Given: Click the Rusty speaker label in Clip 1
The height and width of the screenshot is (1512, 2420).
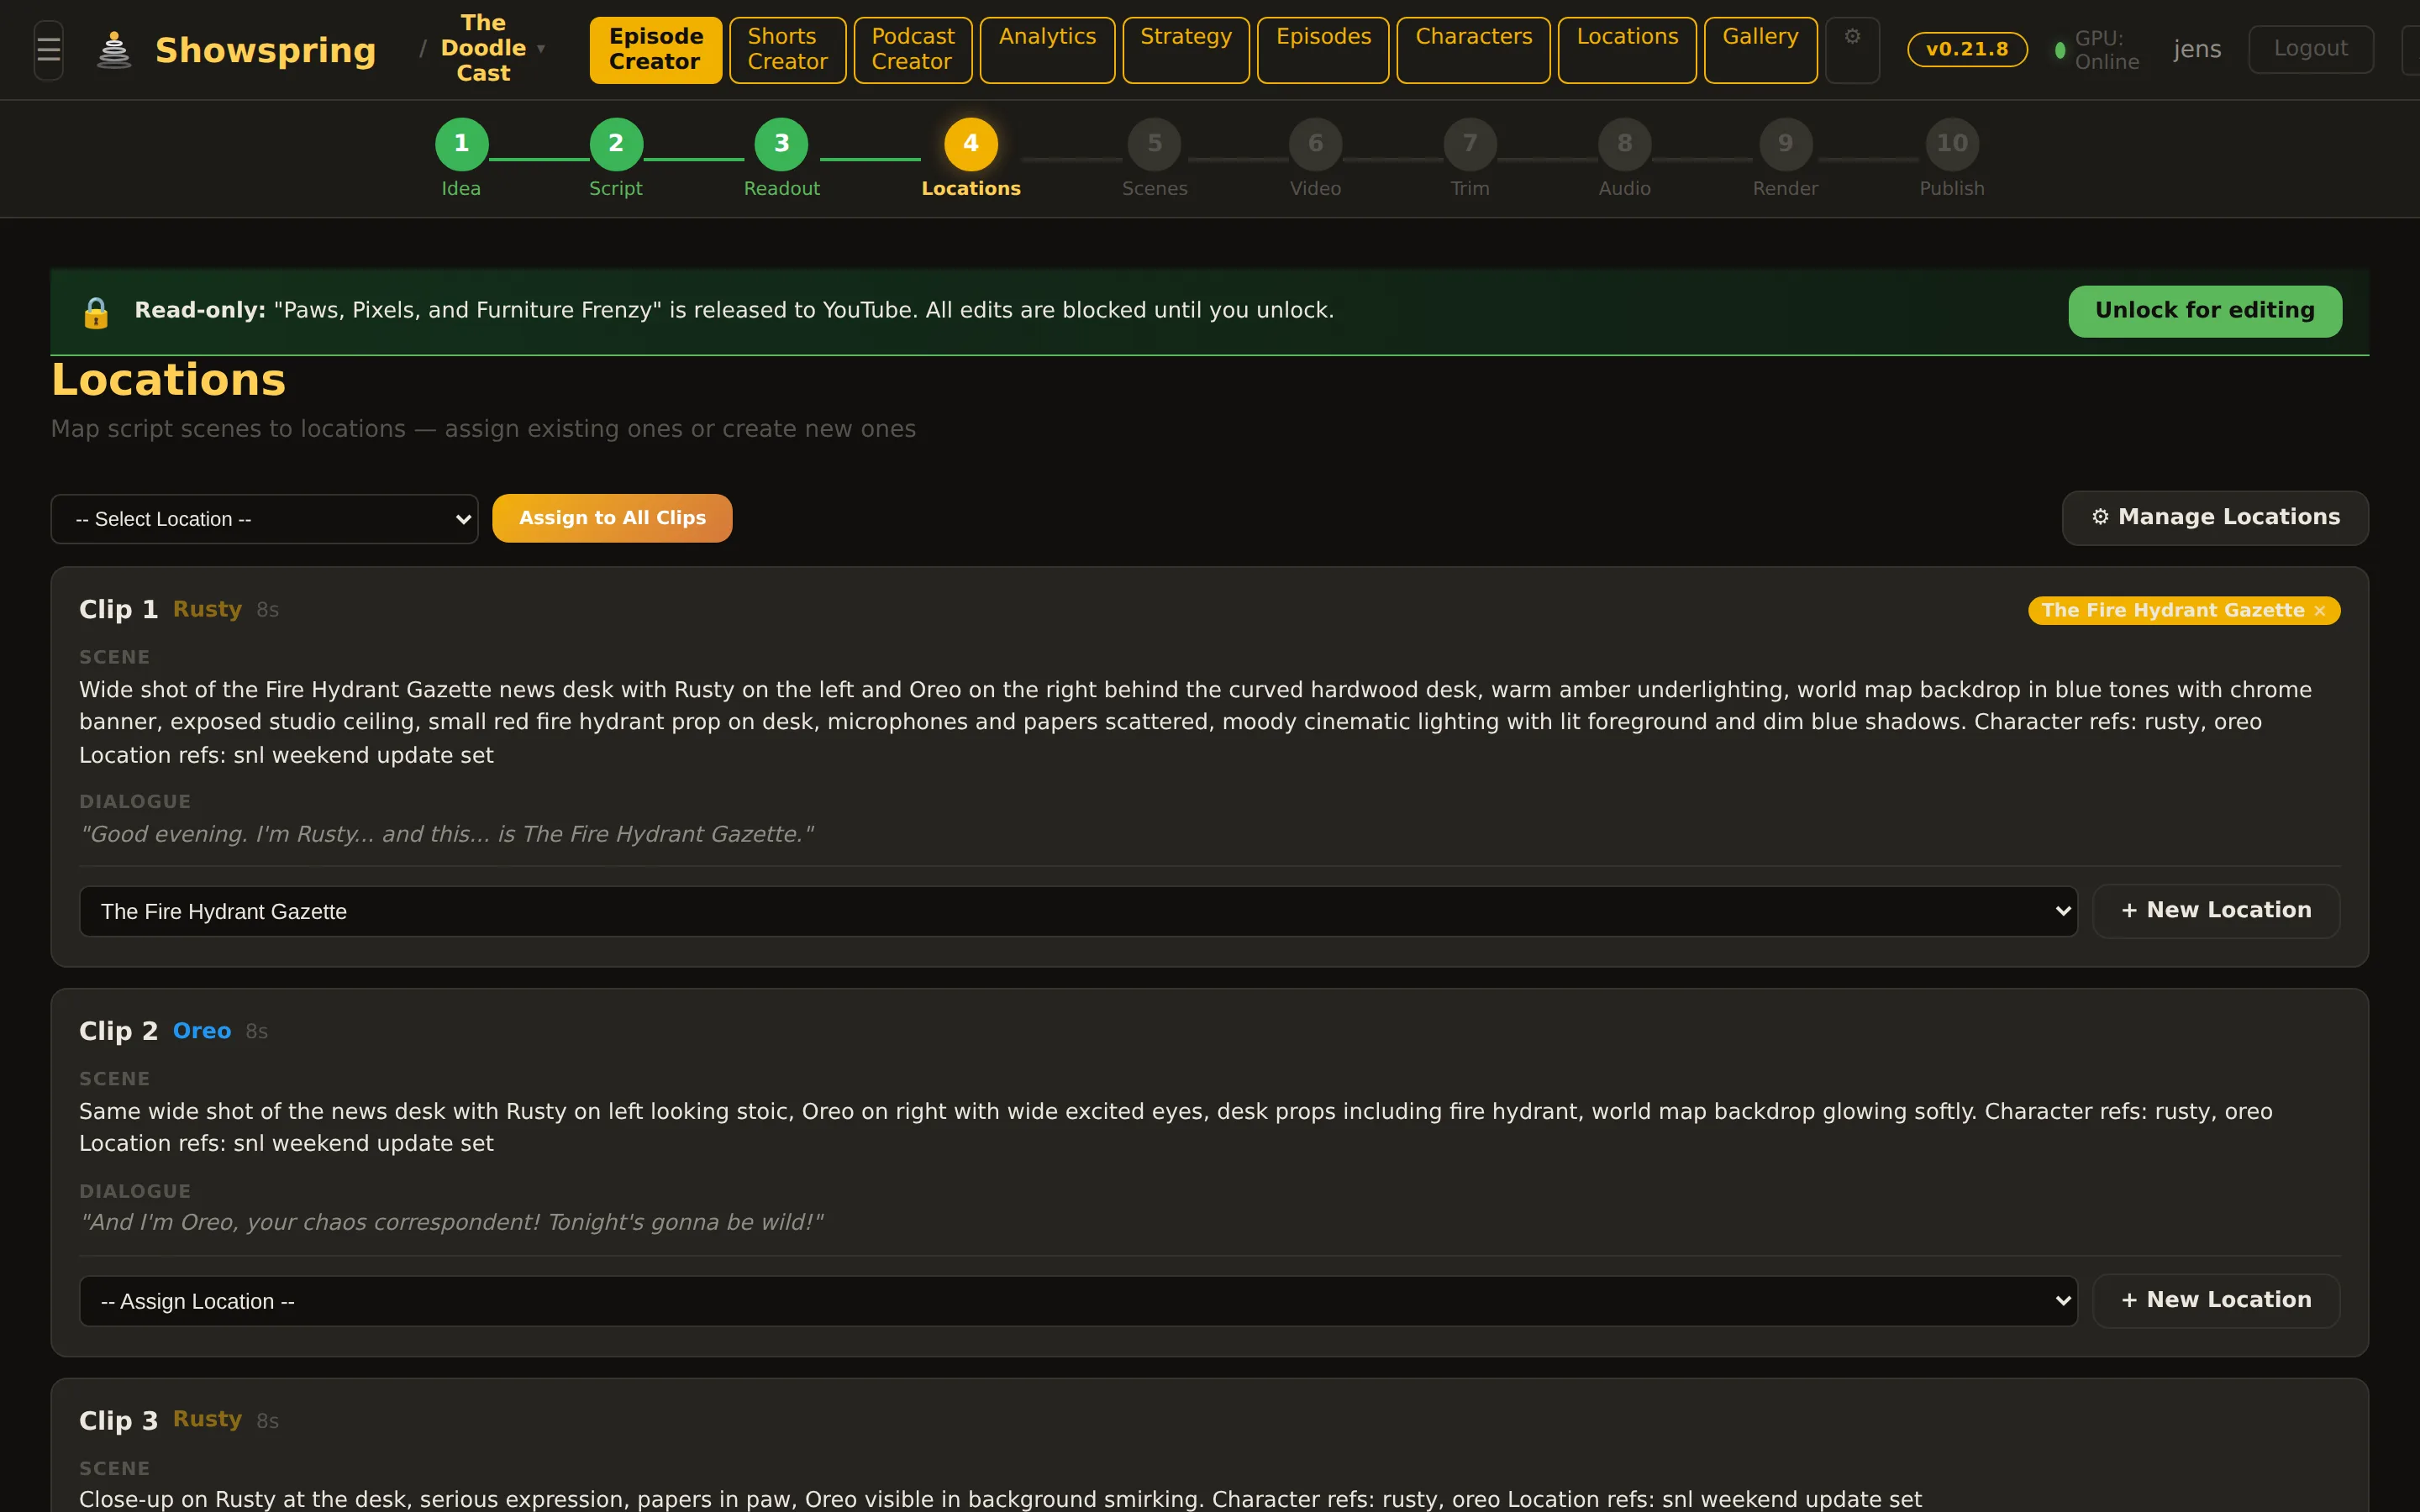Looking at the screenshot, I should coord(207,609).
